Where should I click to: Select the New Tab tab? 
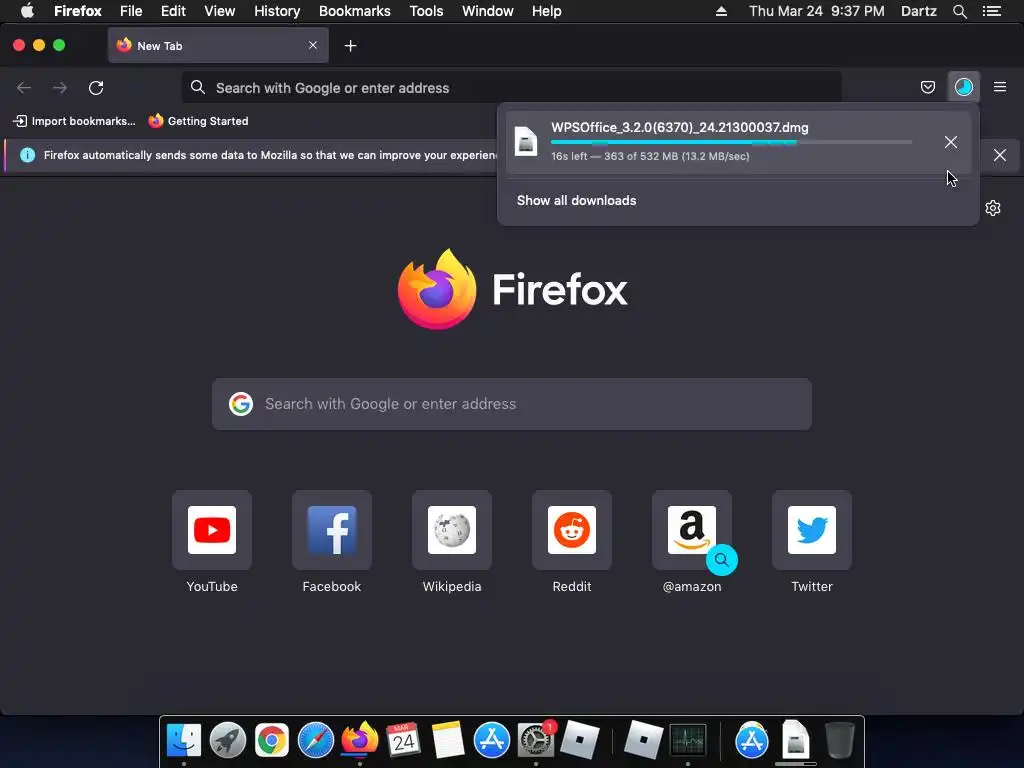coord(218,45)
